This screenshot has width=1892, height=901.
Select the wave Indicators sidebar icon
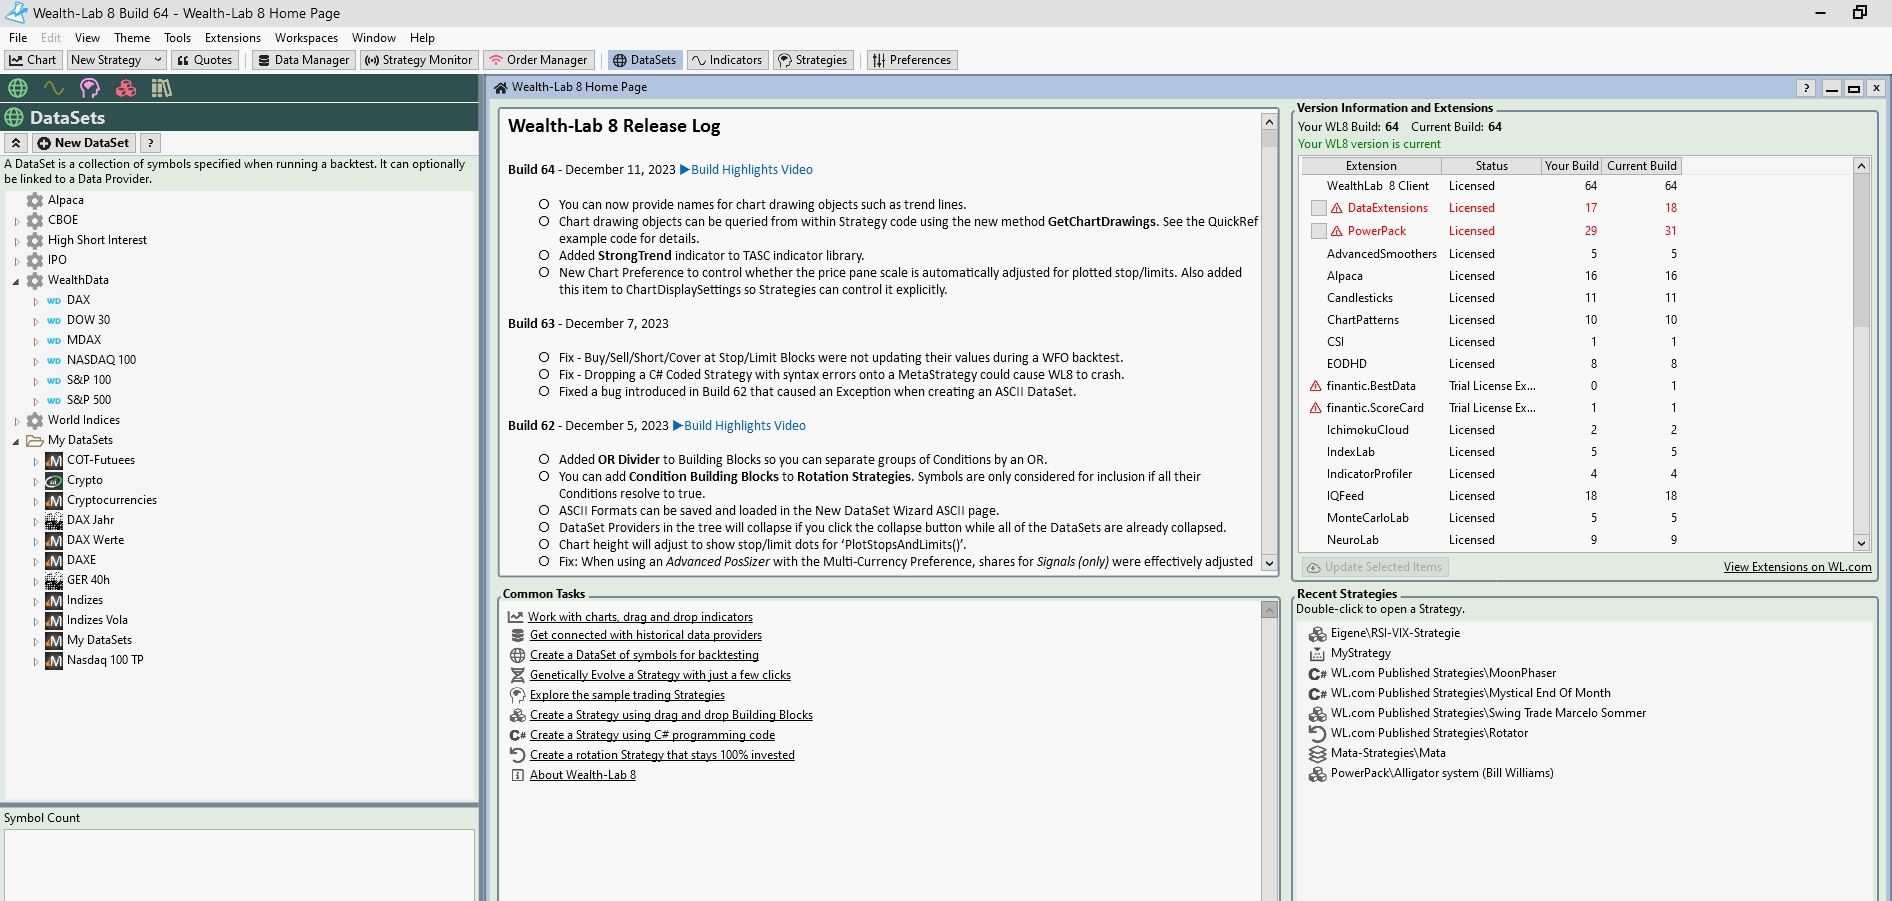click(54, 88)
